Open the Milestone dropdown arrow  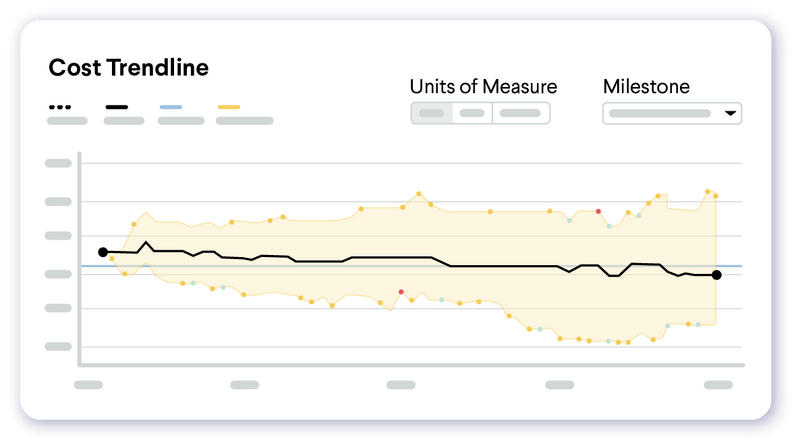(730, 113)
